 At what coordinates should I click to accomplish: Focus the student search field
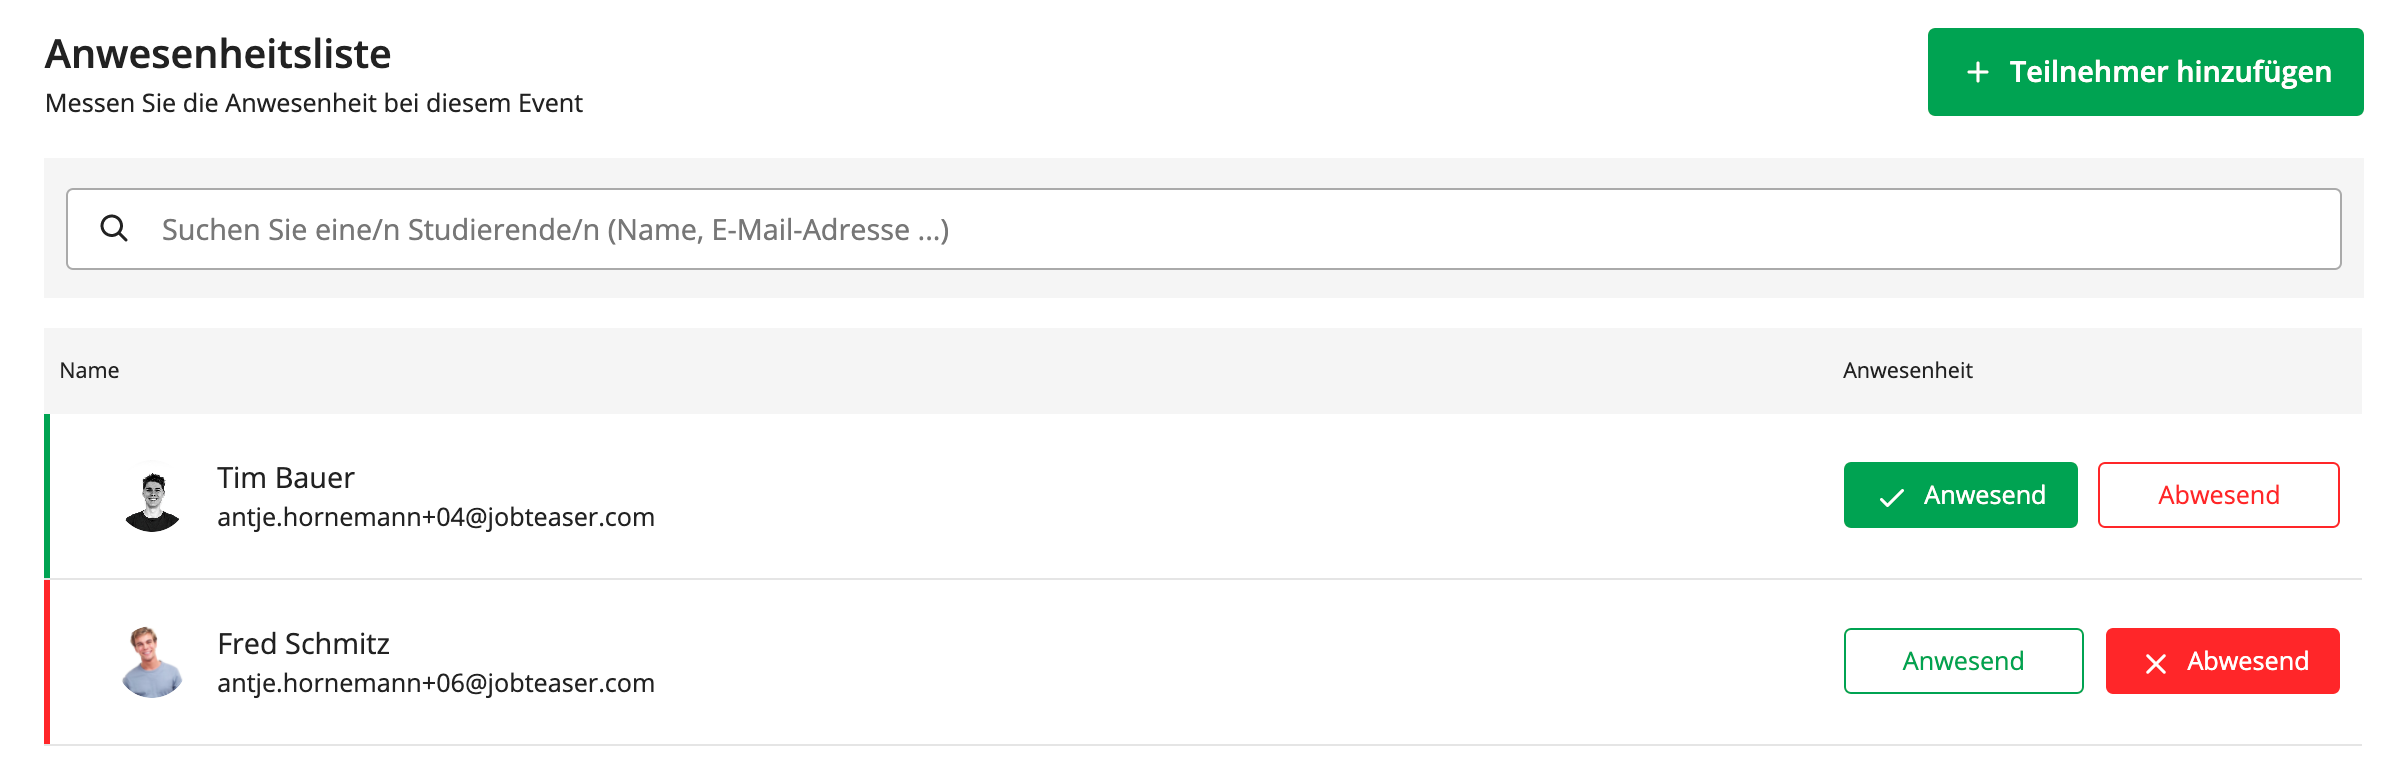point(1203,229)
